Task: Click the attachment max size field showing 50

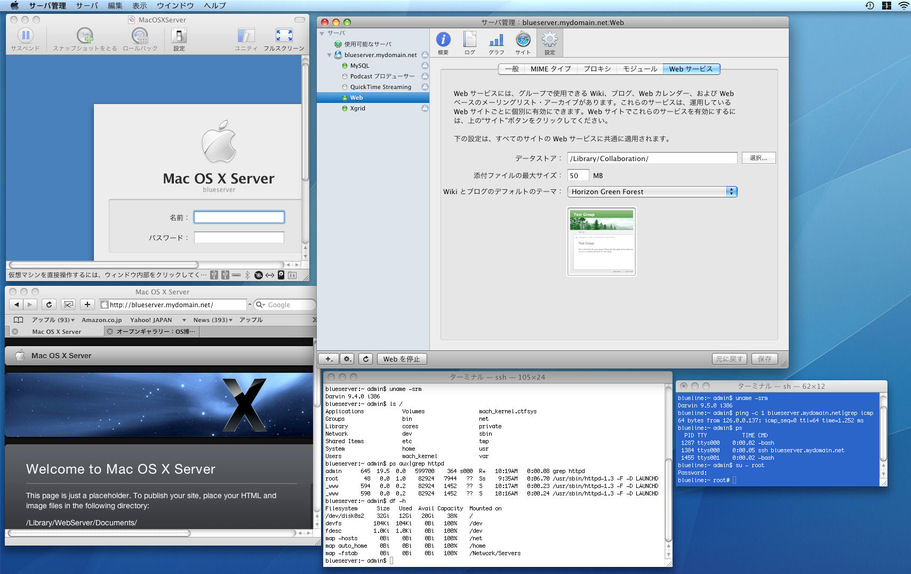Action: 578,175
